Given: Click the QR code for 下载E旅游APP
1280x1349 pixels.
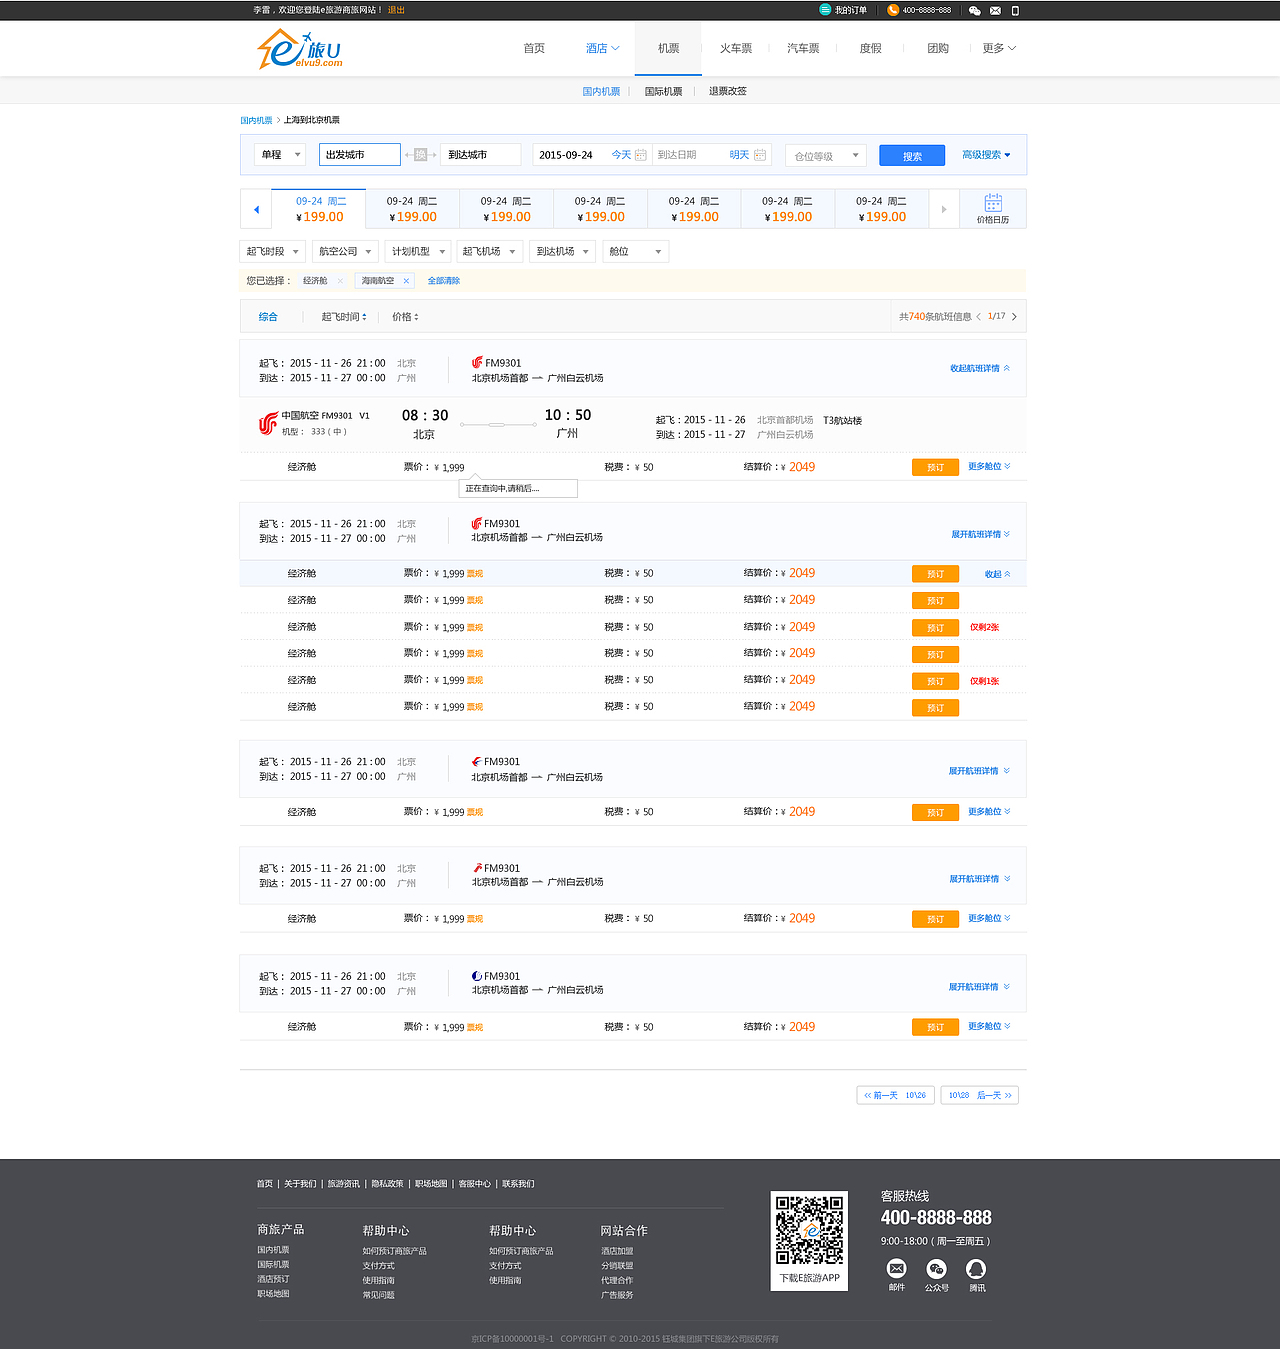Looking at the screenshot, I should (x=809, y=1230).
